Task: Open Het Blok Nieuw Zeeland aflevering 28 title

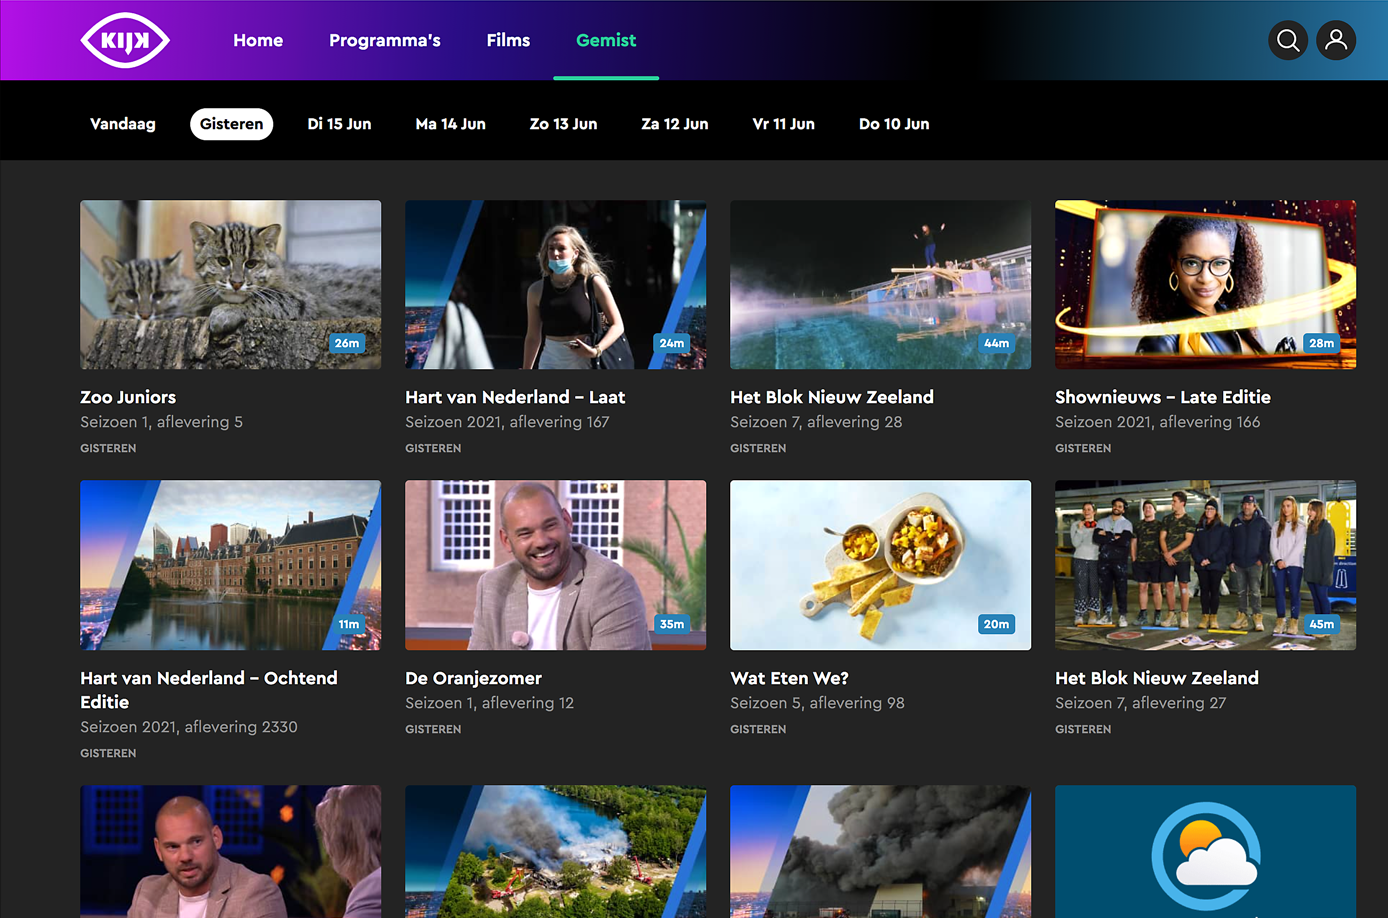Action: click(832, 397)
